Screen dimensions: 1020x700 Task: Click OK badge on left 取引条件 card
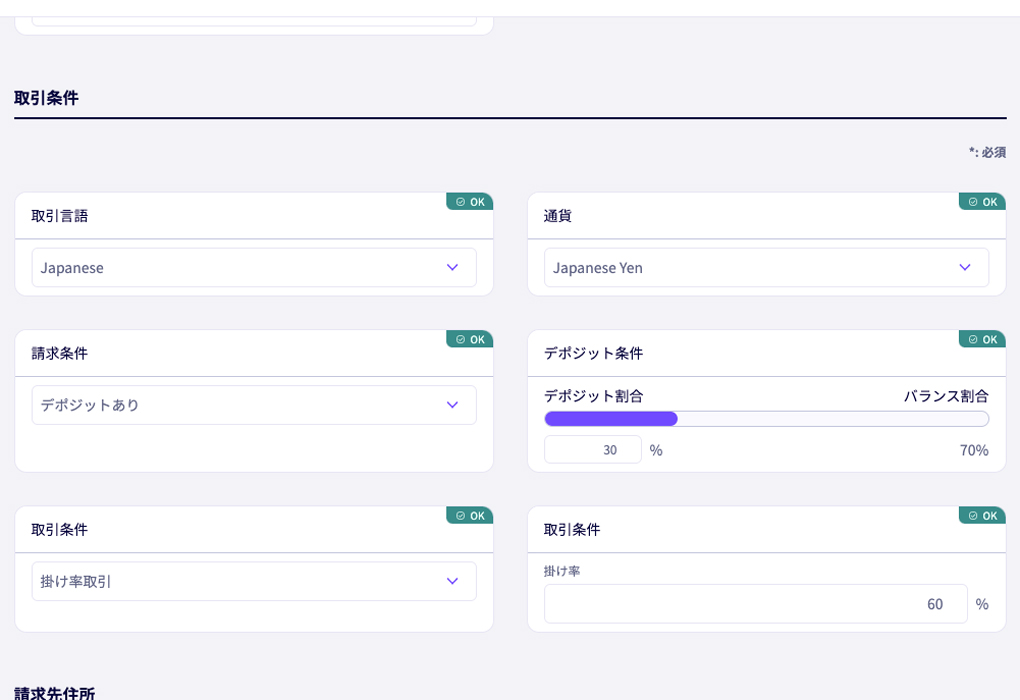tap(470, 515)
